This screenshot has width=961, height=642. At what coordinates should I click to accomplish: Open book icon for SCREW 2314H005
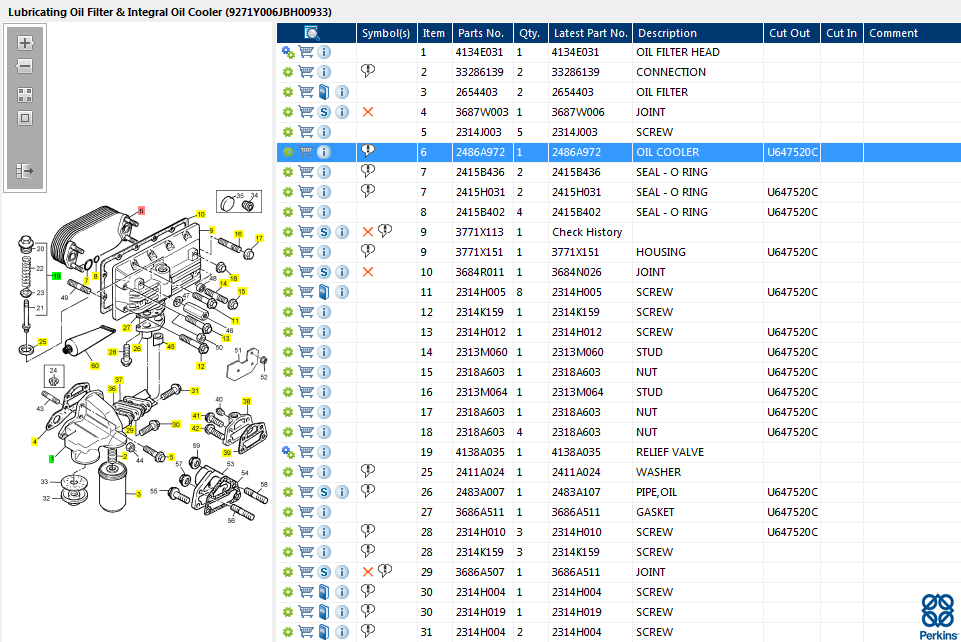point(324,292)
